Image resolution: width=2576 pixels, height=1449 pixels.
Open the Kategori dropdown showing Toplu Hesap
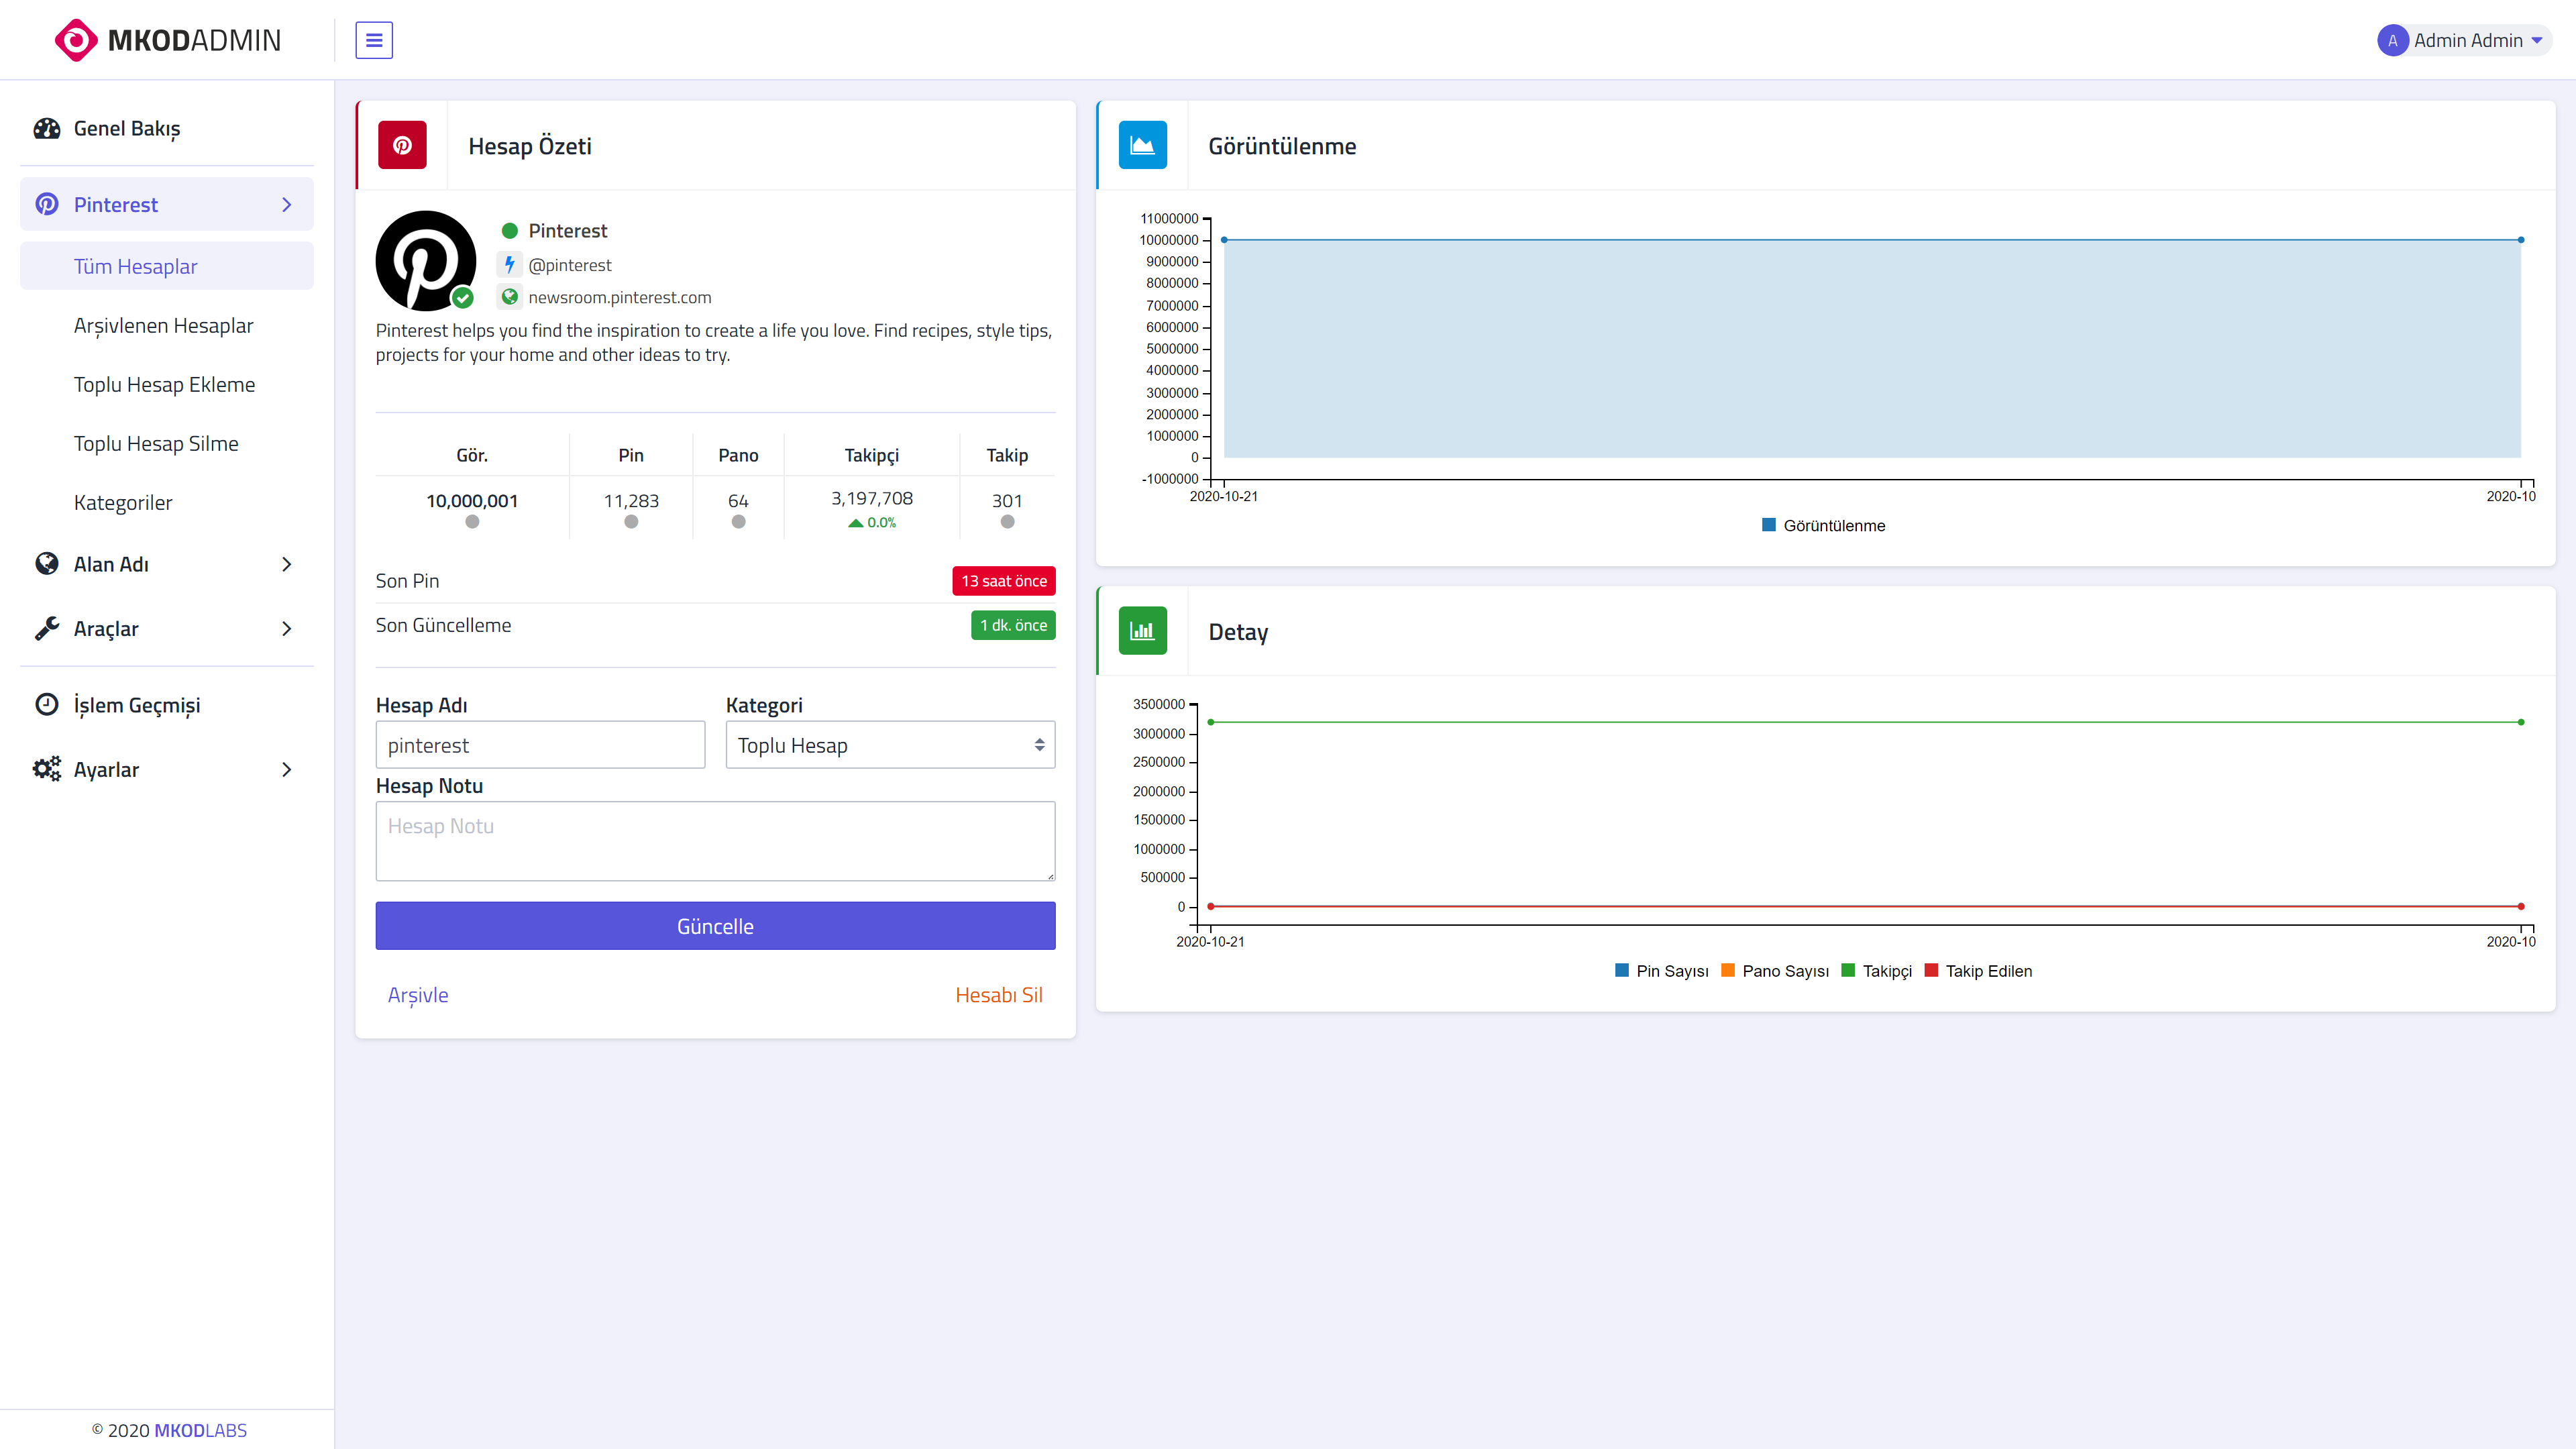[x=890, y=745]
